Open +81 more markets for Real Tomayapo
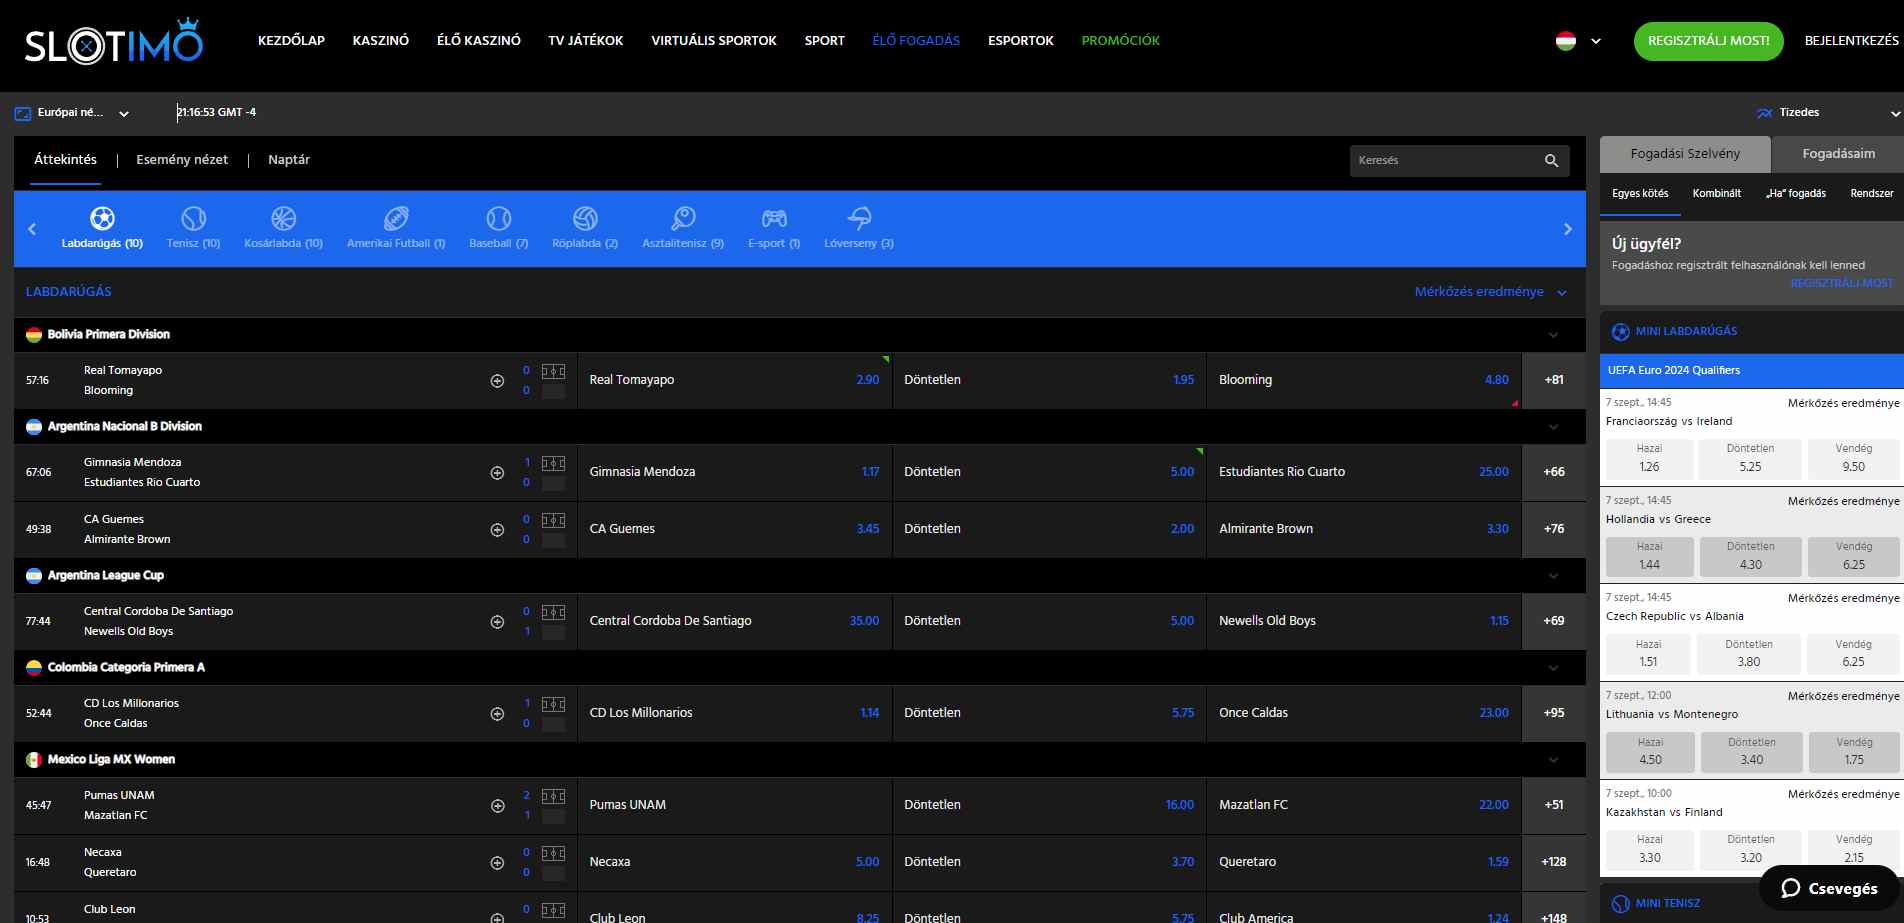 click(1554, 380)
